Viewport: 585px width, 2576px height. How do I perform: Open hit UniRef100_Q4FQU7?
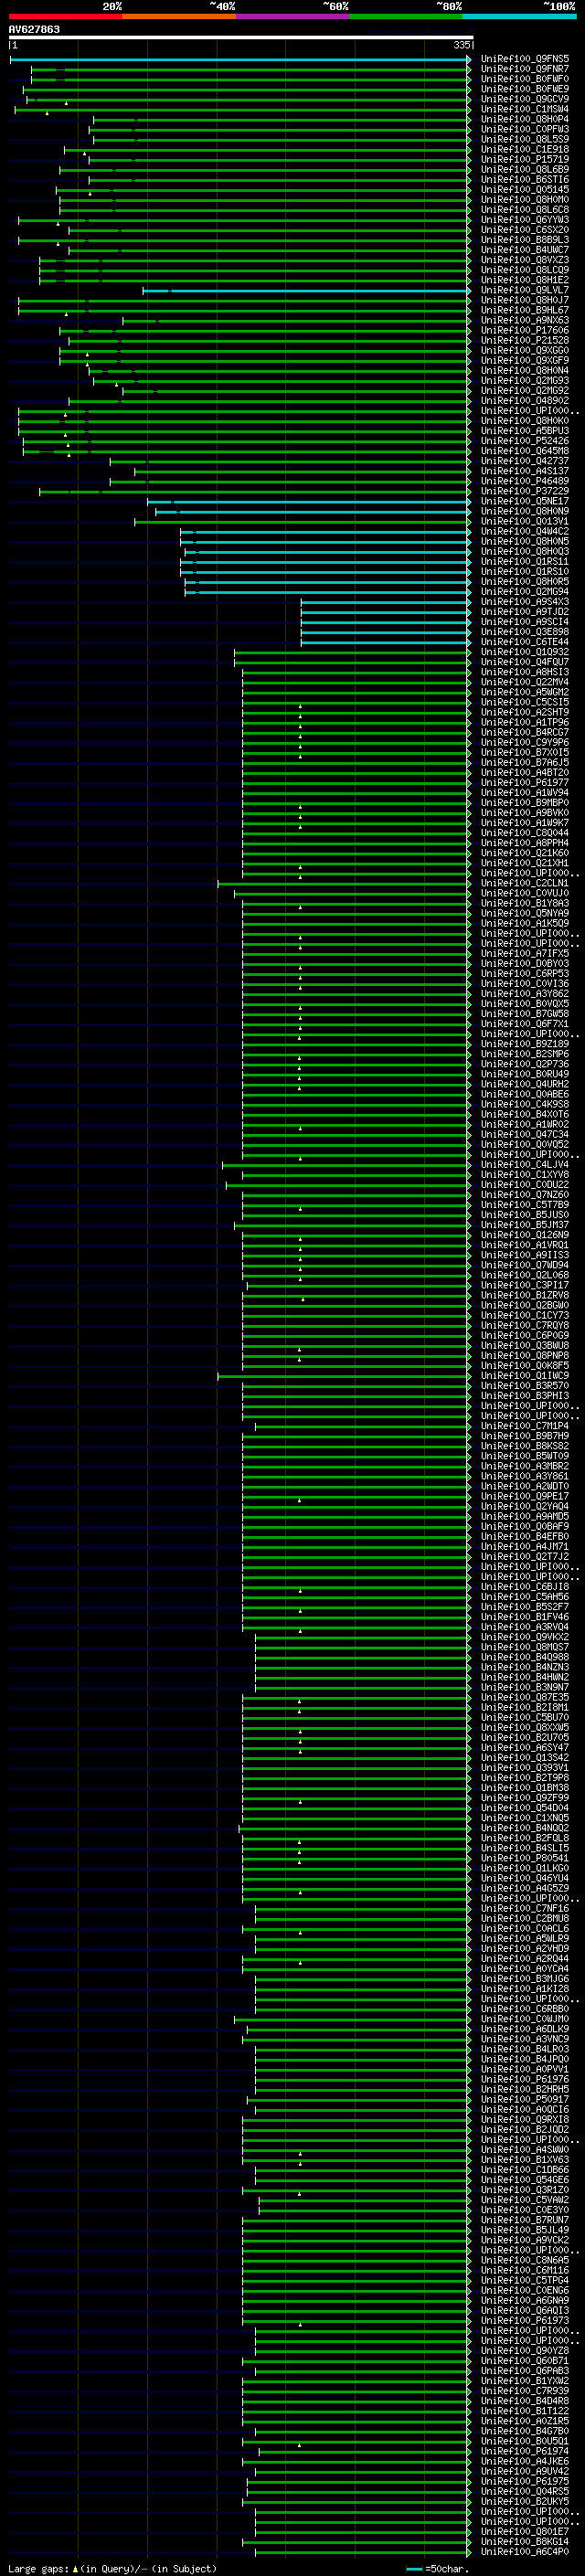tap(525, 662)
